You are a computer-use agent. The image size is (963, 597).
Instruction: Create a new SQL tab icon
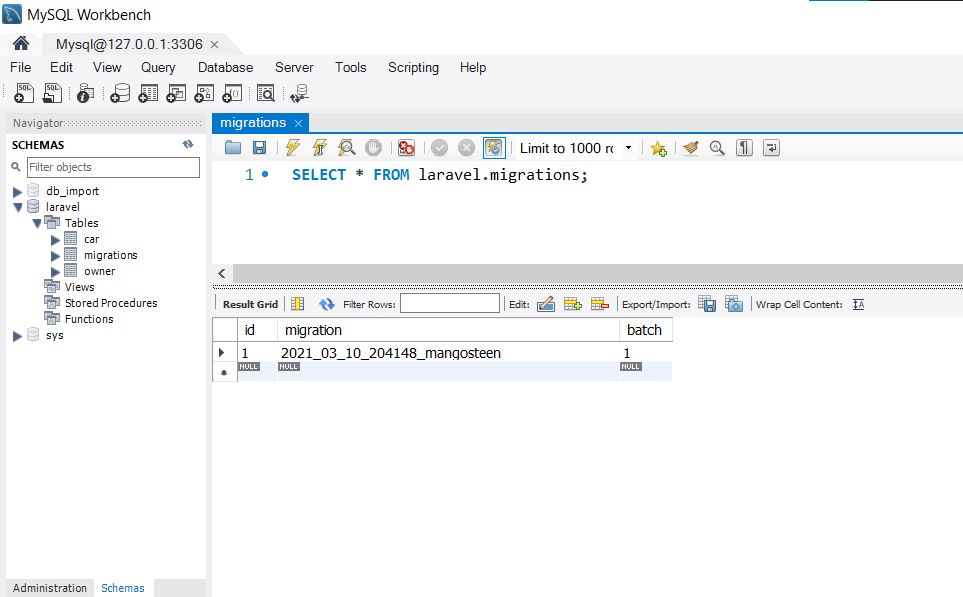24,93
